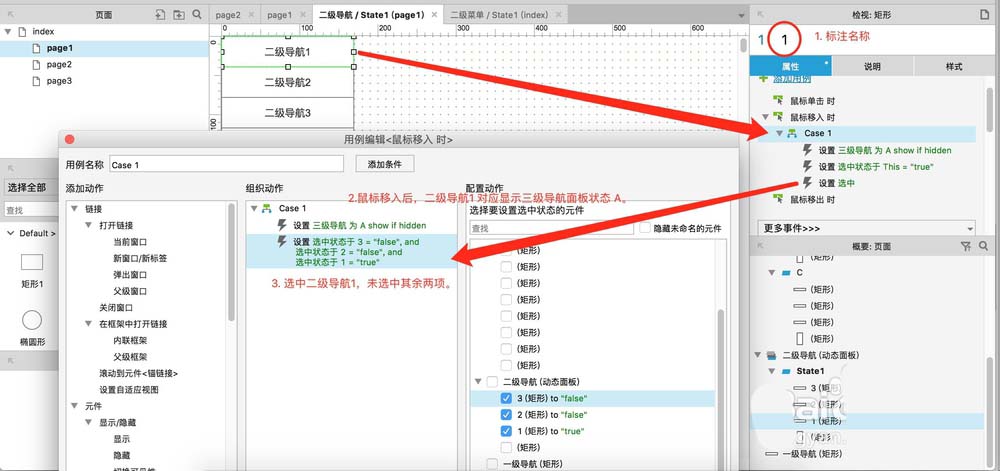
Task: Check the 二级导航 (动态面板) checkbox
Action: click(492, 382)
